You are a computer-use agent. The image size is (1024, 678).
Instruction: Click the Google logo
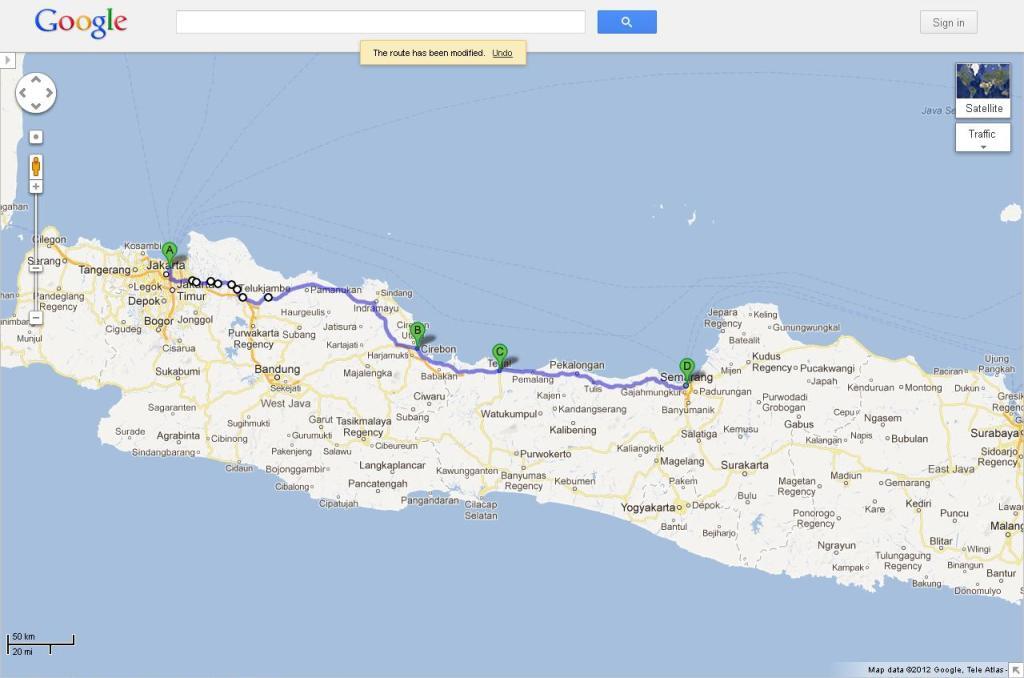coord(81,22)
